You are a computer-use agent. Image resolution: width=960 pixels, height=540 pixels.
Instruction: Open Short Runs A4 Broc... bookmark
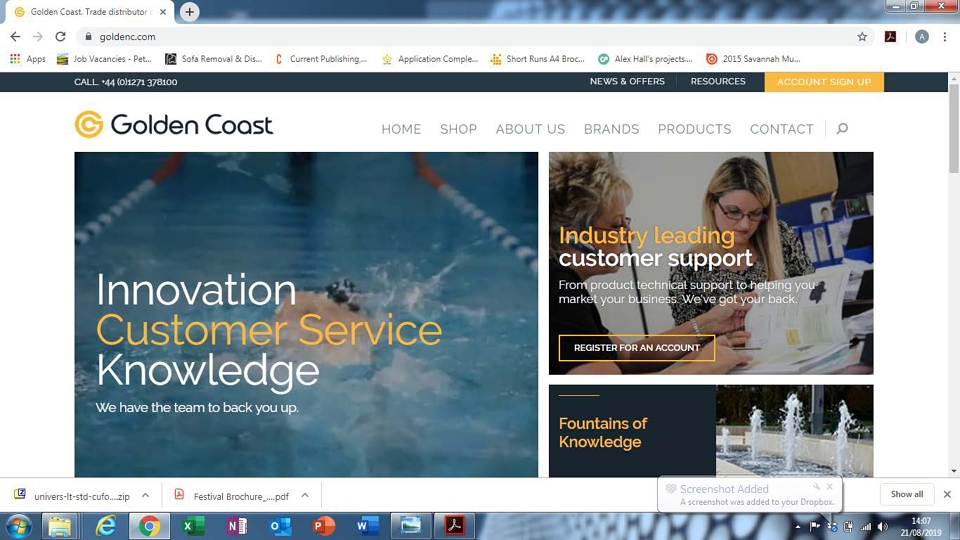(x=538, y=59)
